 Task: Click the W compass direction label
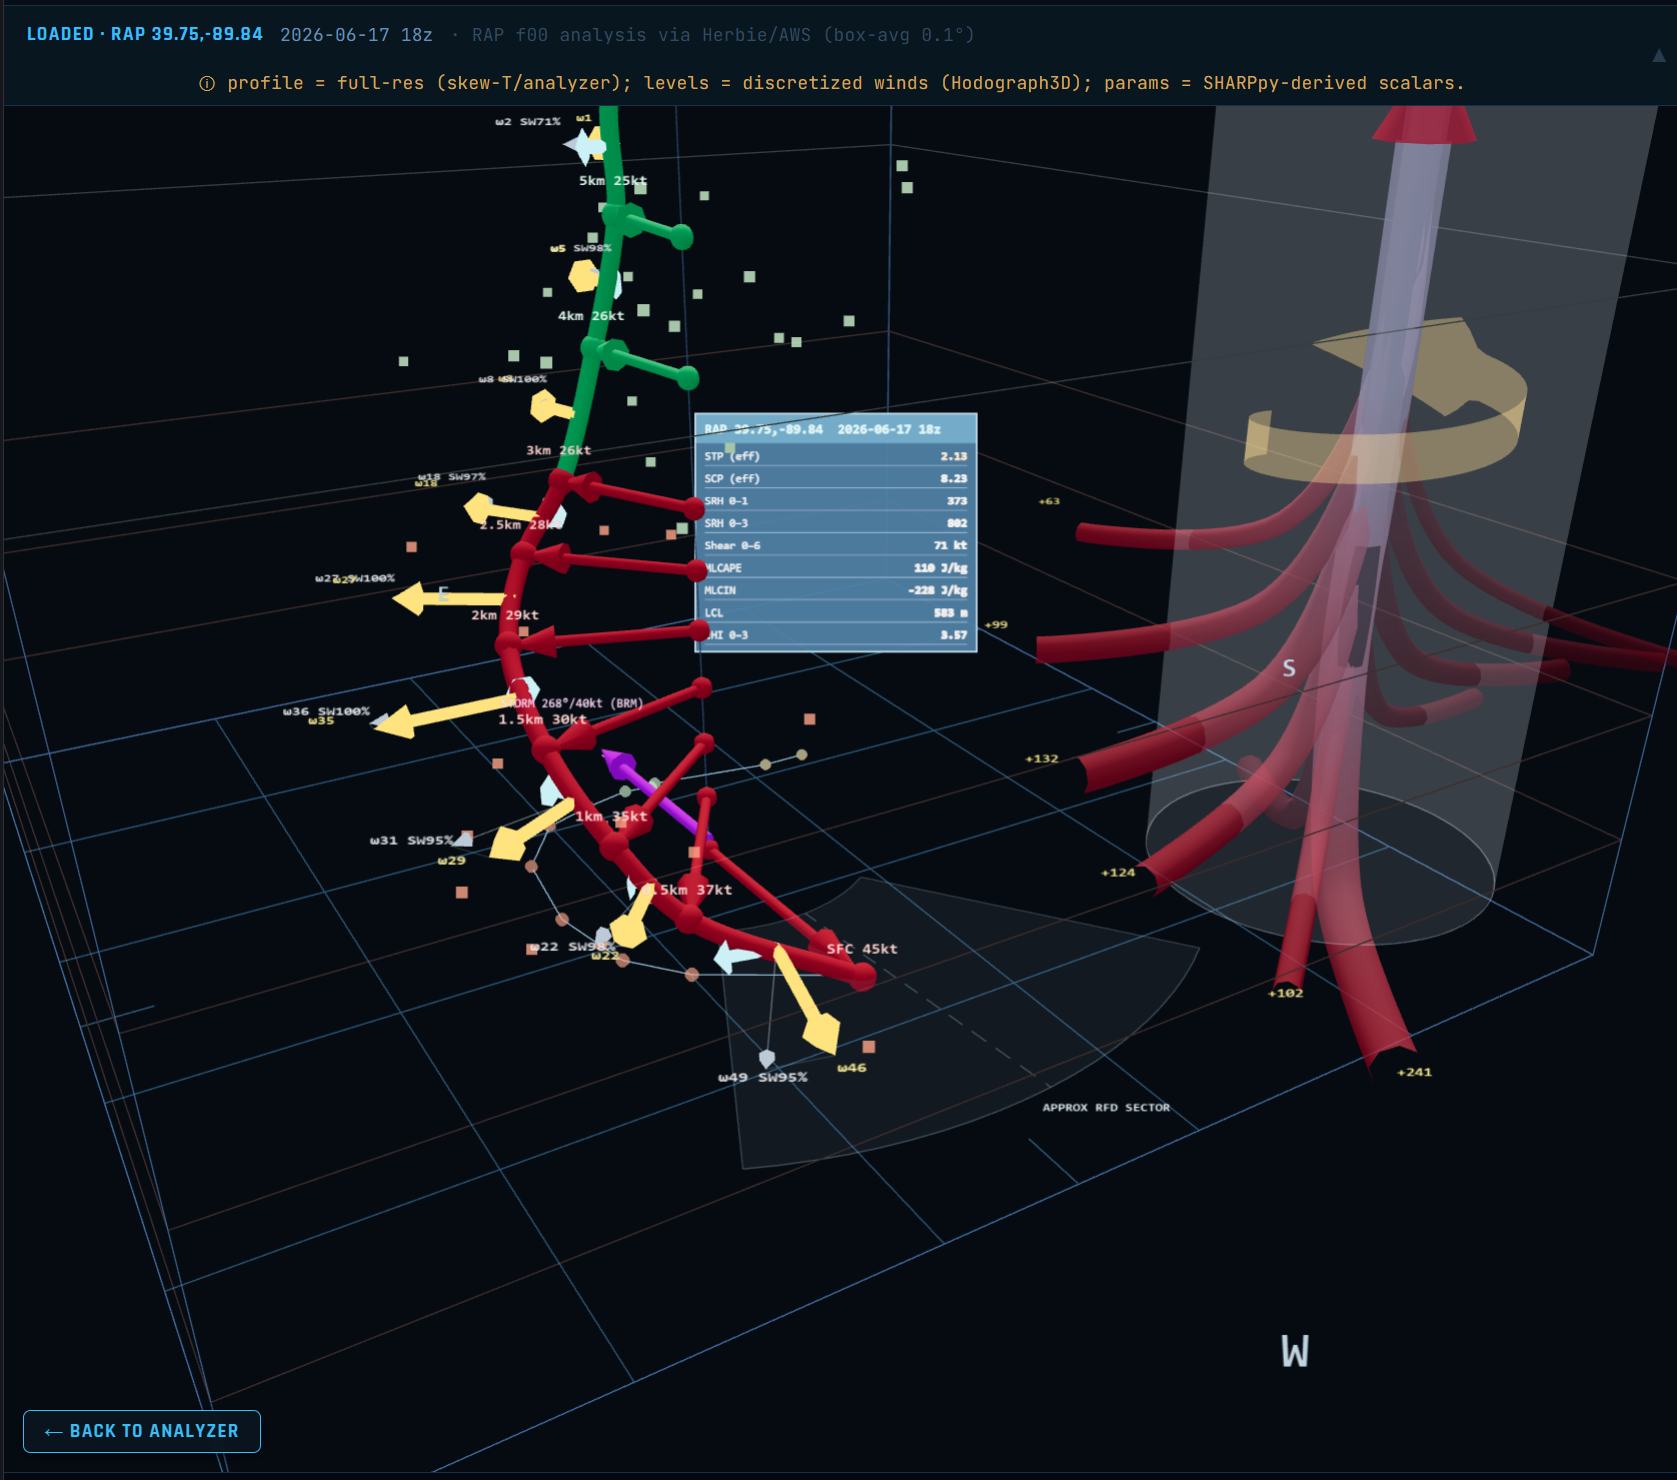1295,1352
